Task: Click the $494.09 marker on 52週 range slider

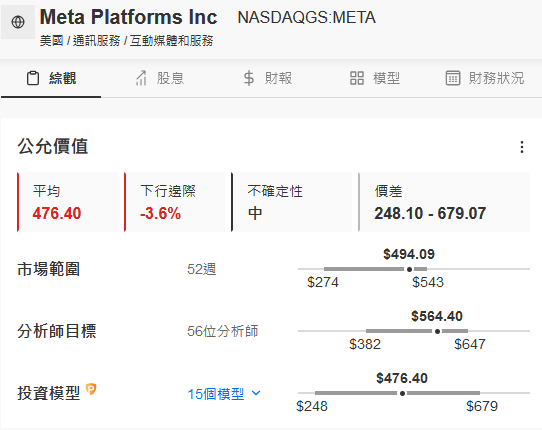Action: click(409, 269)
